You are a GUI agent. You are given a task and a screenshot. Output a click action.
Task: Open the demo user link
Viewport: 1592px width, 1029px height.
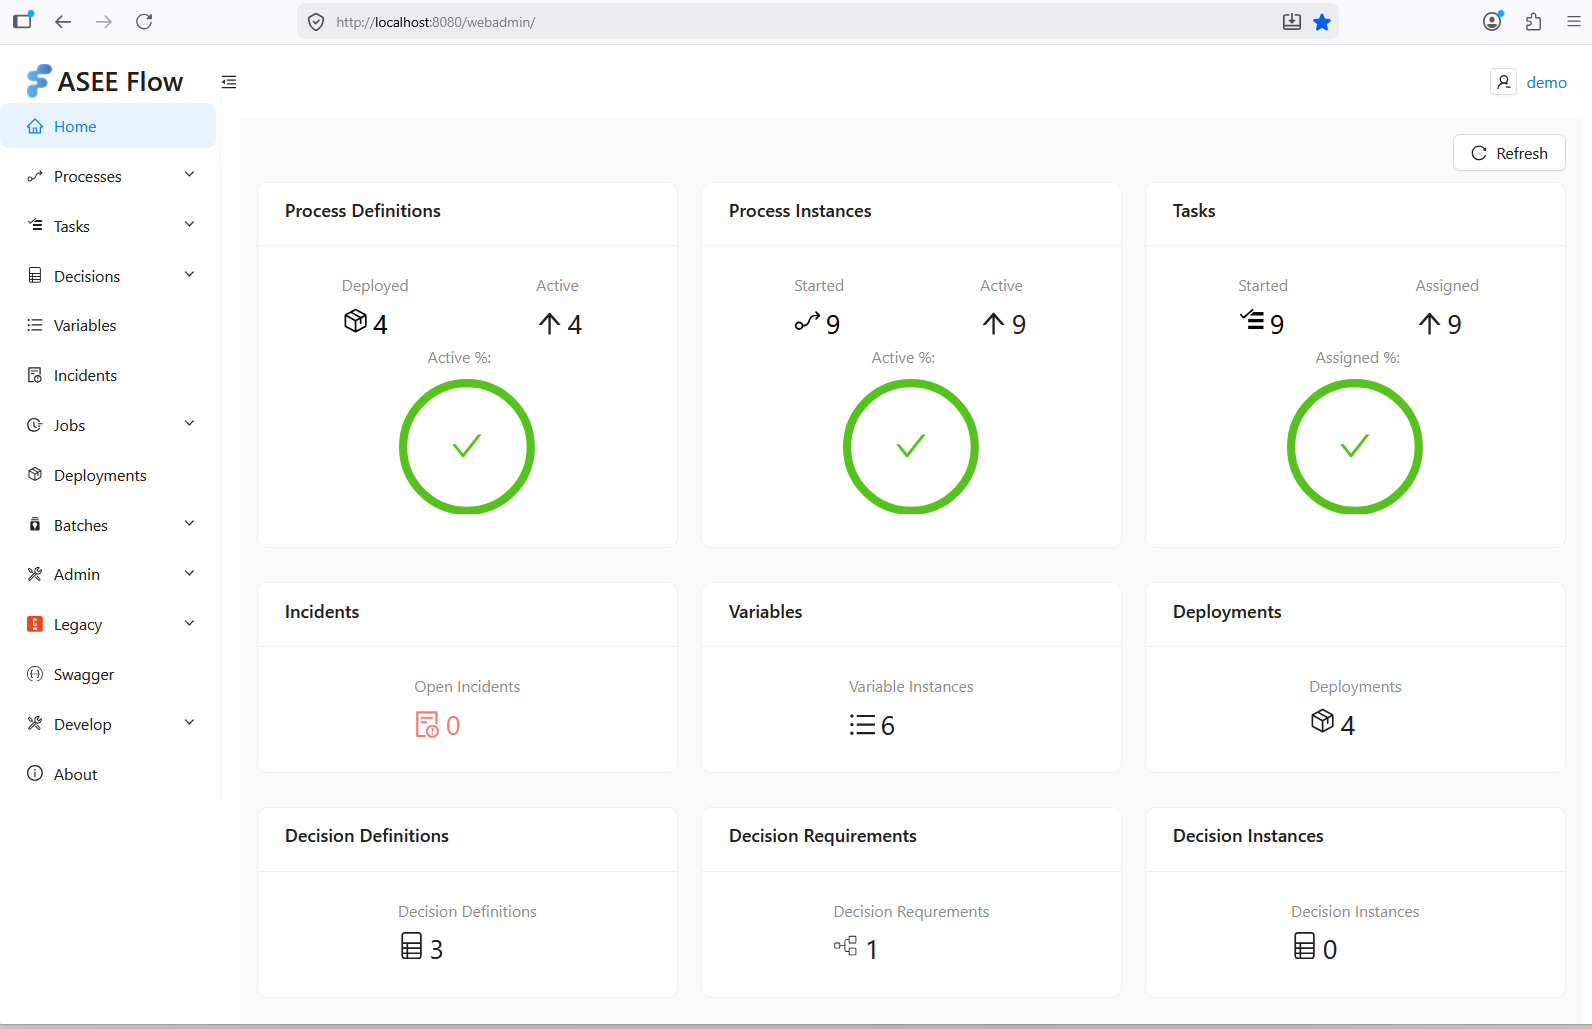point(1546,82)
